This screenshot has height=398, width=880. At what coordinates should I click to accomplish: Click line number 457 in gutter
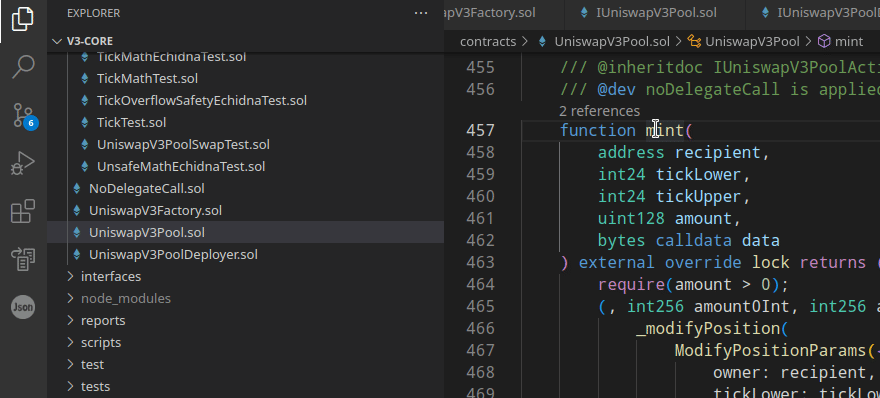480,130
